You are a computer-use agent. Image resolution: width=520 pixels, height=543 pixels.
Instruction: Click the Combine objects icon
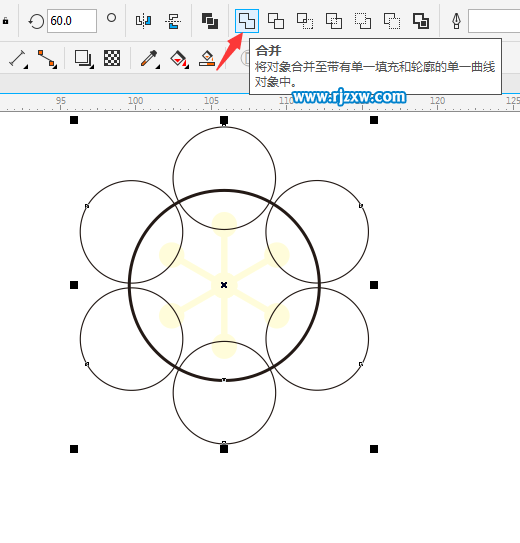pyautogui.click(x=210, y=21)
